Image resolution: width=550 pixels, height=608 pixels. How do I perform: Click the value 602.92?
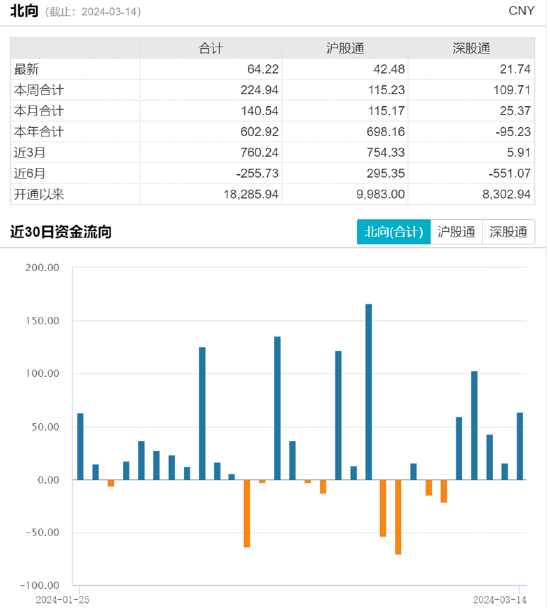pyautogui.click(x=259, y=132)
